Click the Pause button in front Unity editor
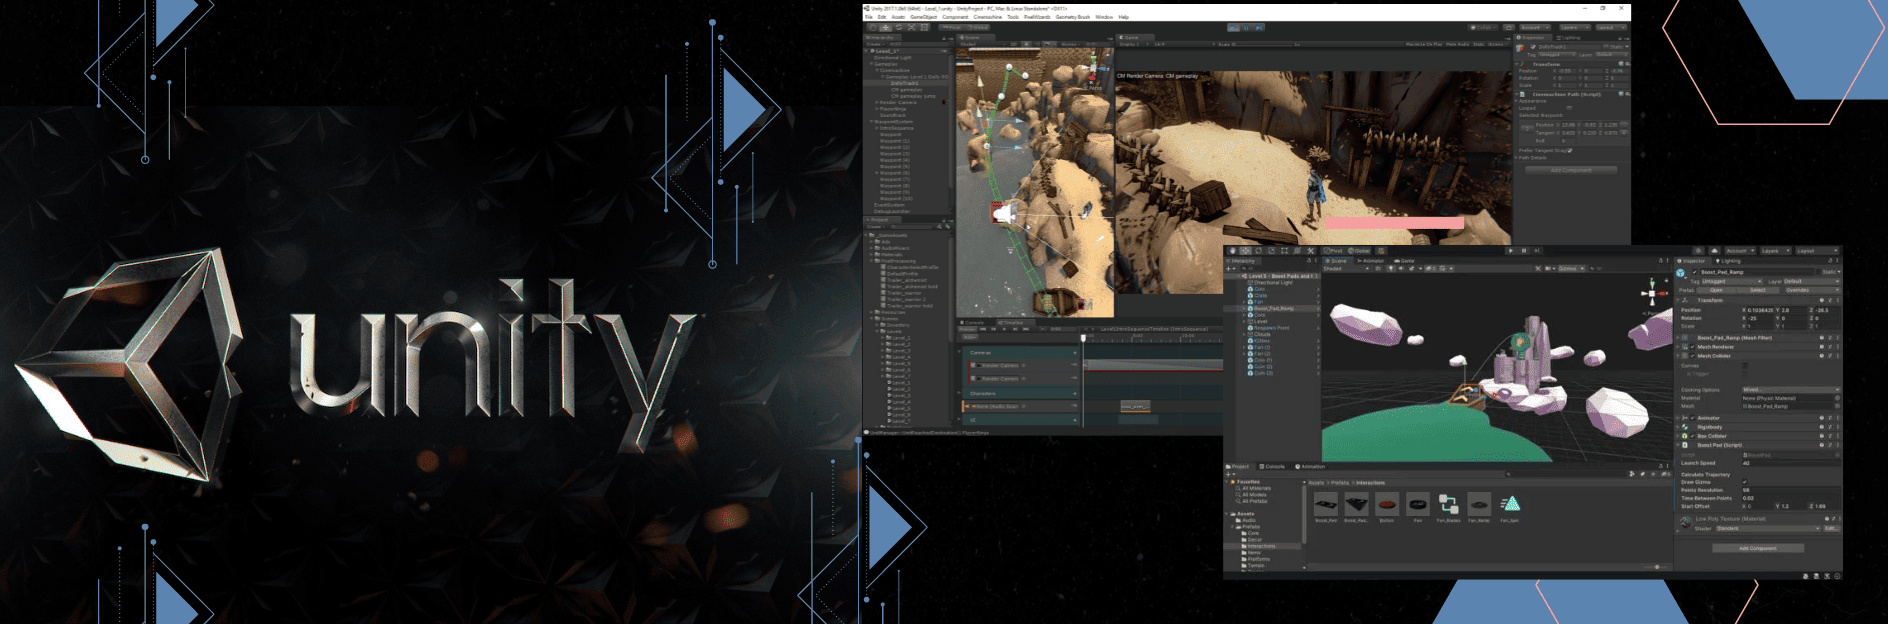Image resolution: width=1888 pixels, height=624 pixels. (1523, 251)
